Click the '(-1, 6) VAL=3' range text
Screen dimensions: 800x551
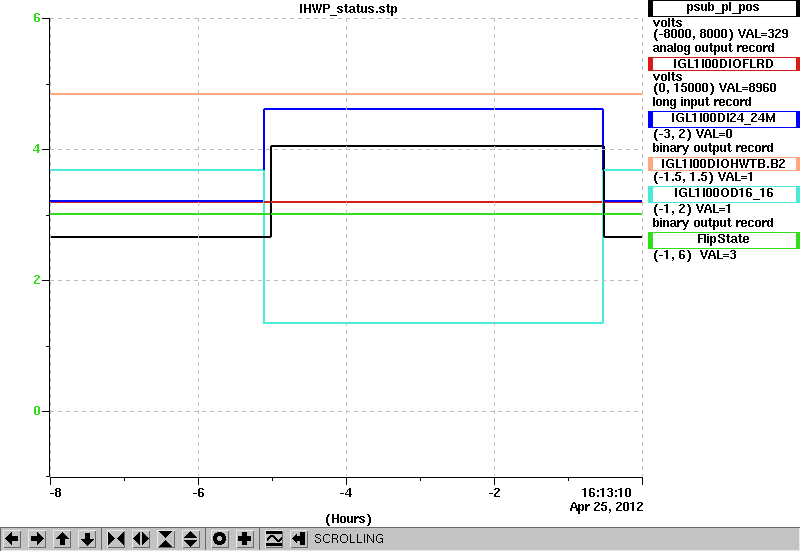[694, 255]
